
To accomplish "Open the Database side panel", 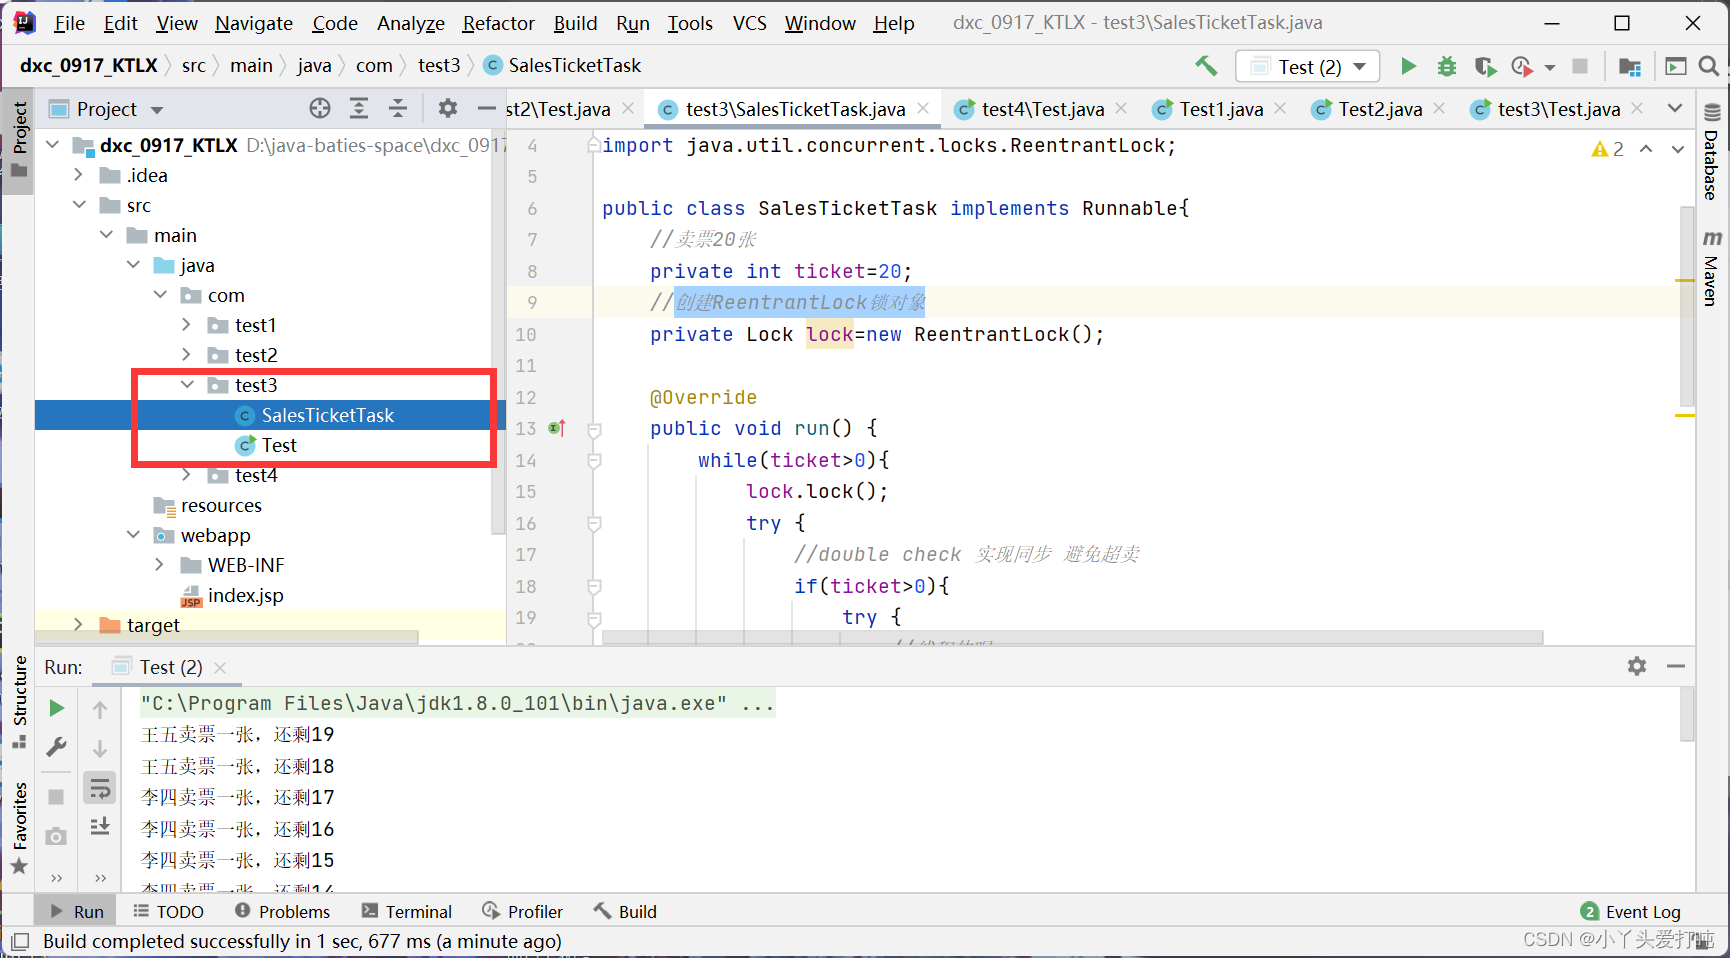I will (x=1712, y=152).
